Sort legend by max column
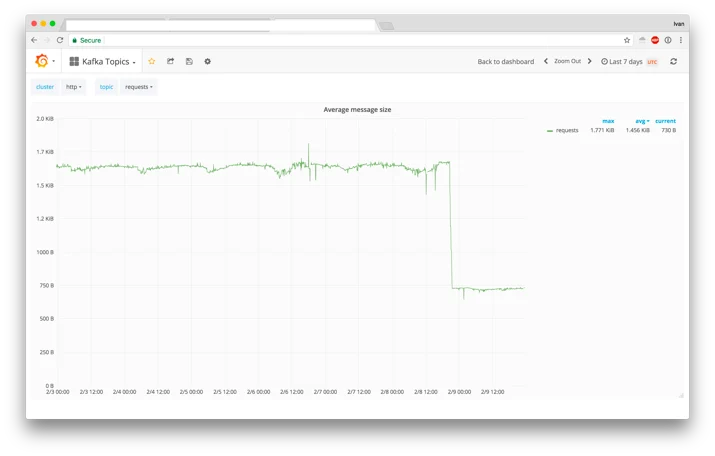This screenshot has width=715, height=456. pos(608,121)
